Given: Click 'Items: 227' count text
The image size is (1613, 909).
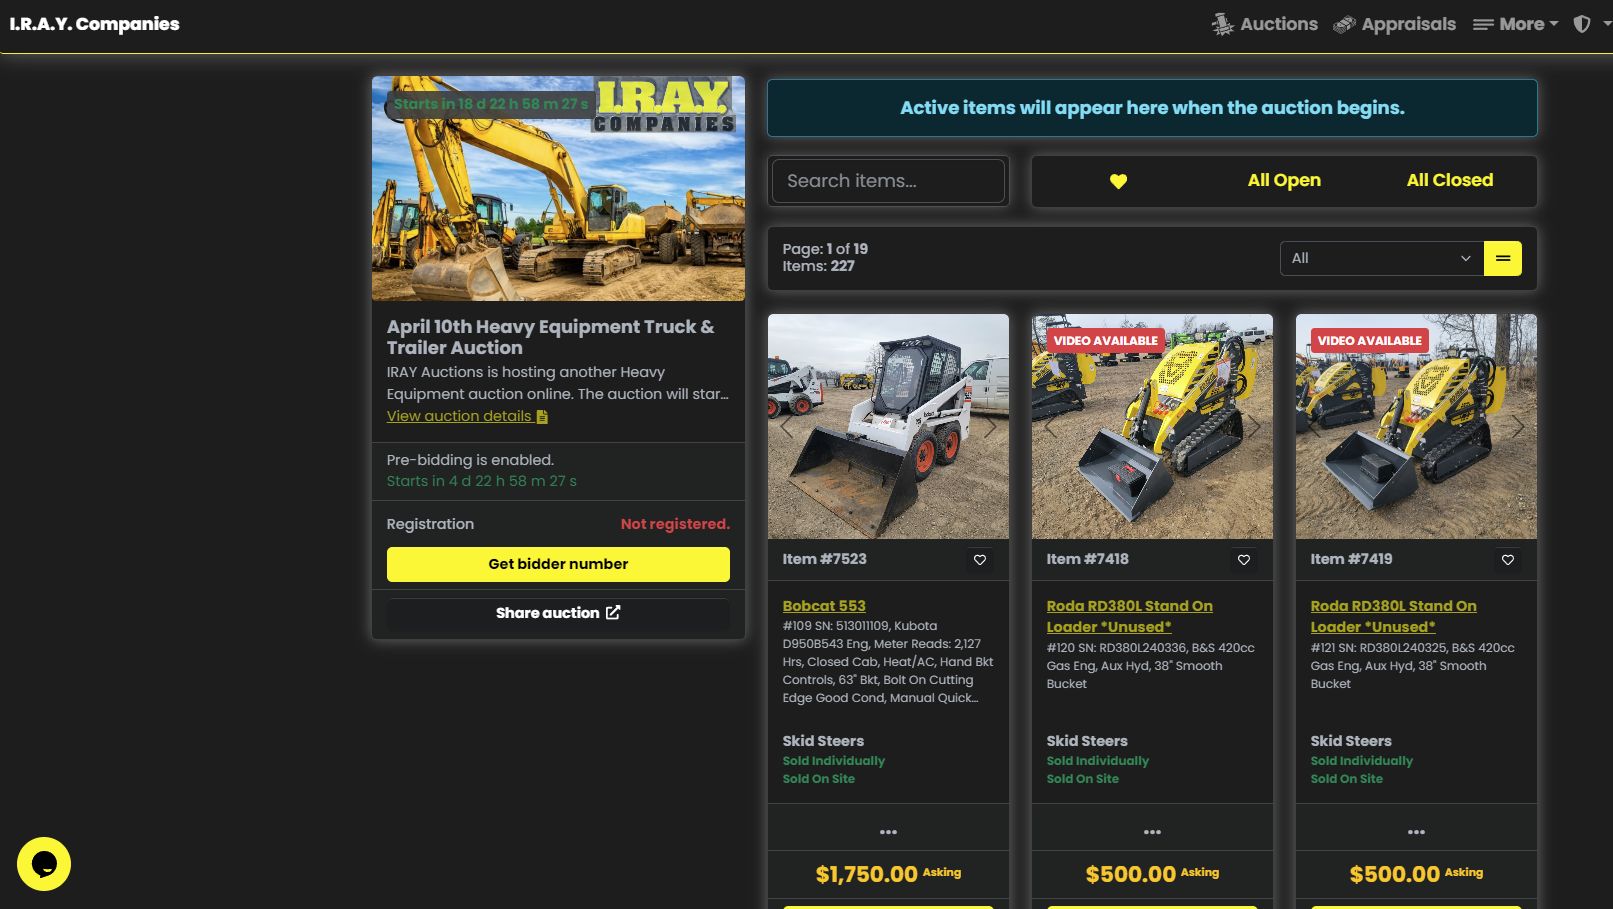Looking at the screenshot, I should pos(818,266).
